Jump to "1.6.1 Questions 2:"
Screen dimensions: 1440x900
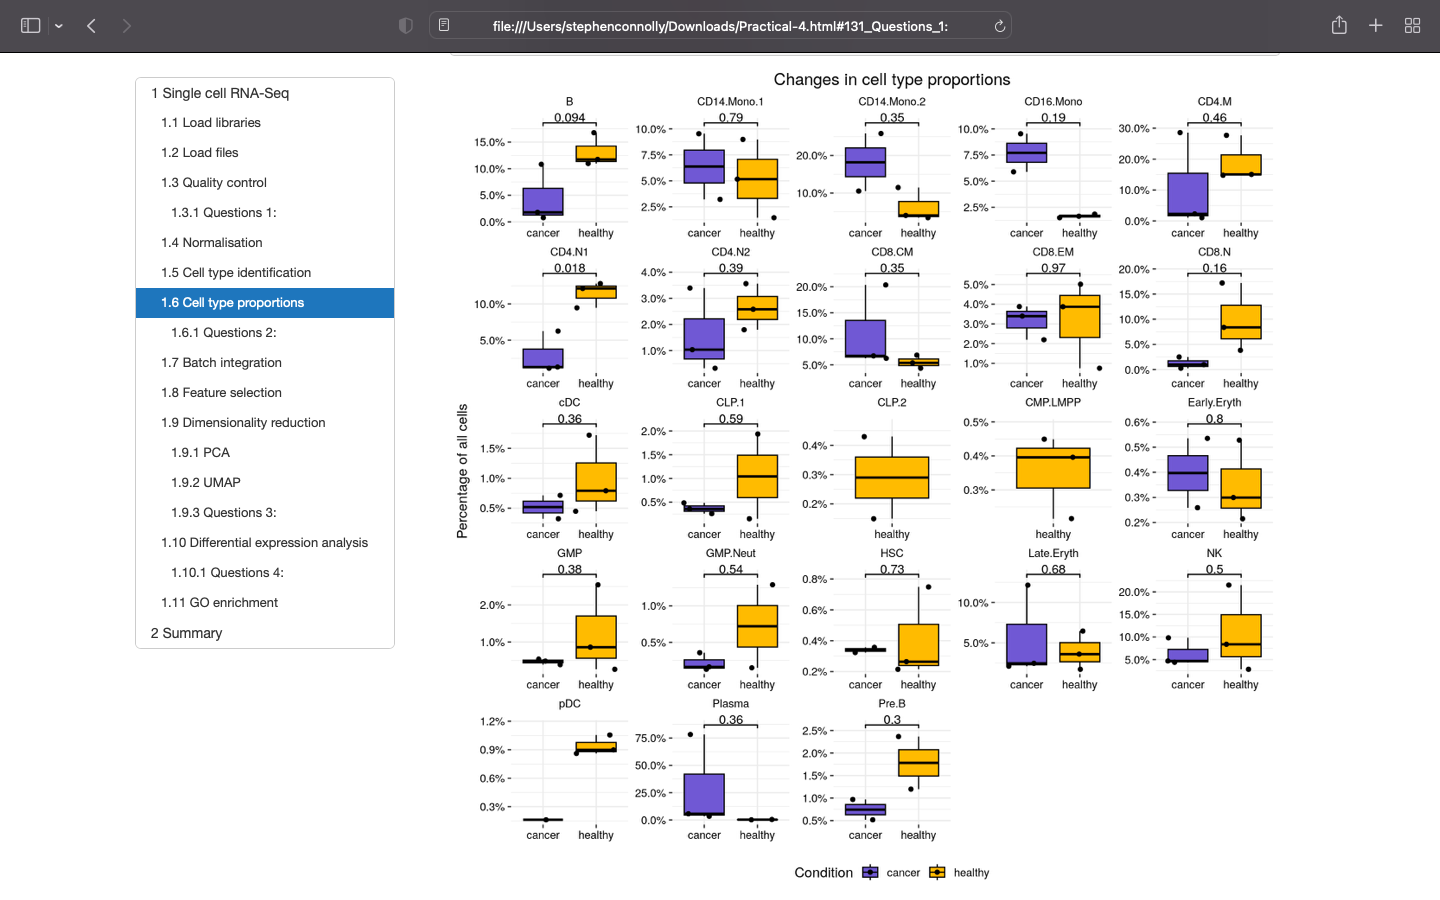tap(224, 332)
